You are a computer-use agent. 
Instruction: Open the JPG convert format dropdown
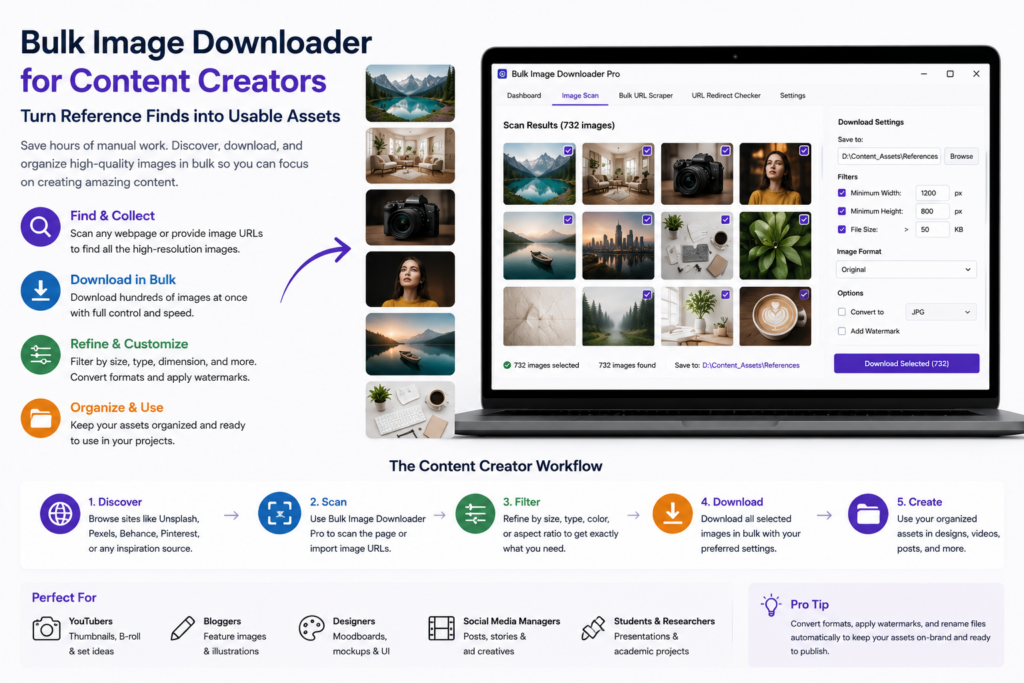pyautogui.click(x=940, y=312)
